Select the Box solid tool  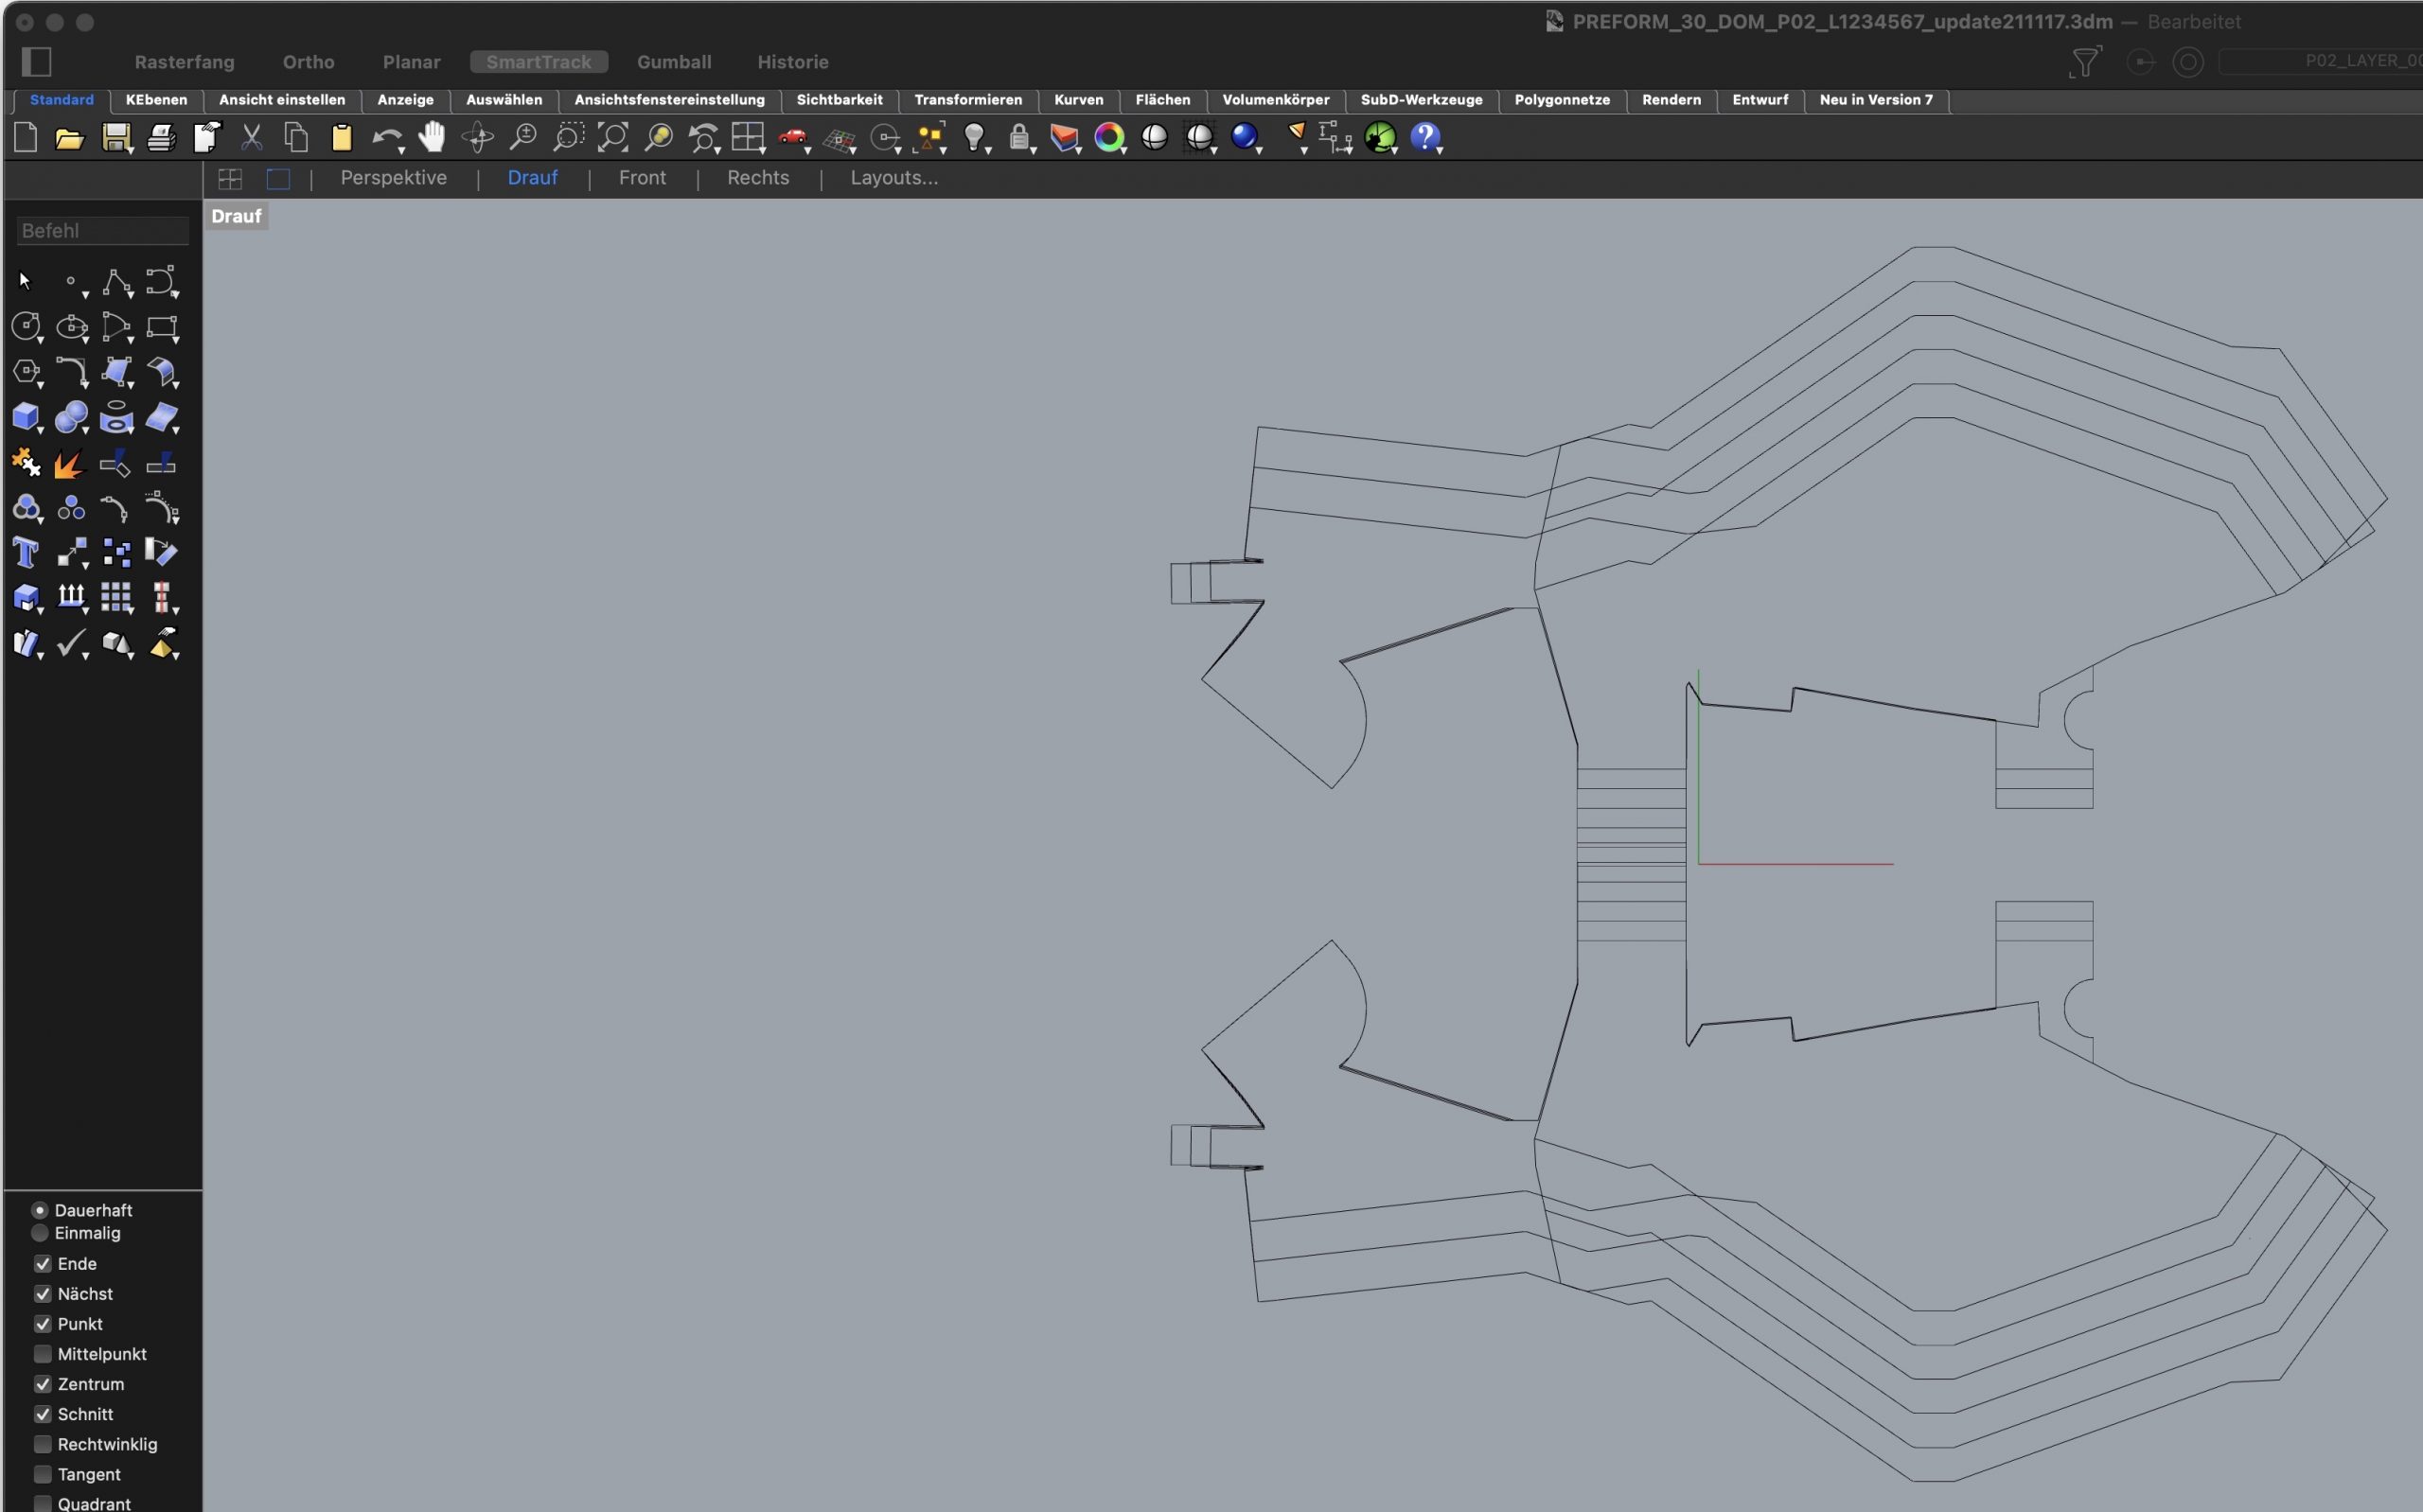[x=26, y=416]
